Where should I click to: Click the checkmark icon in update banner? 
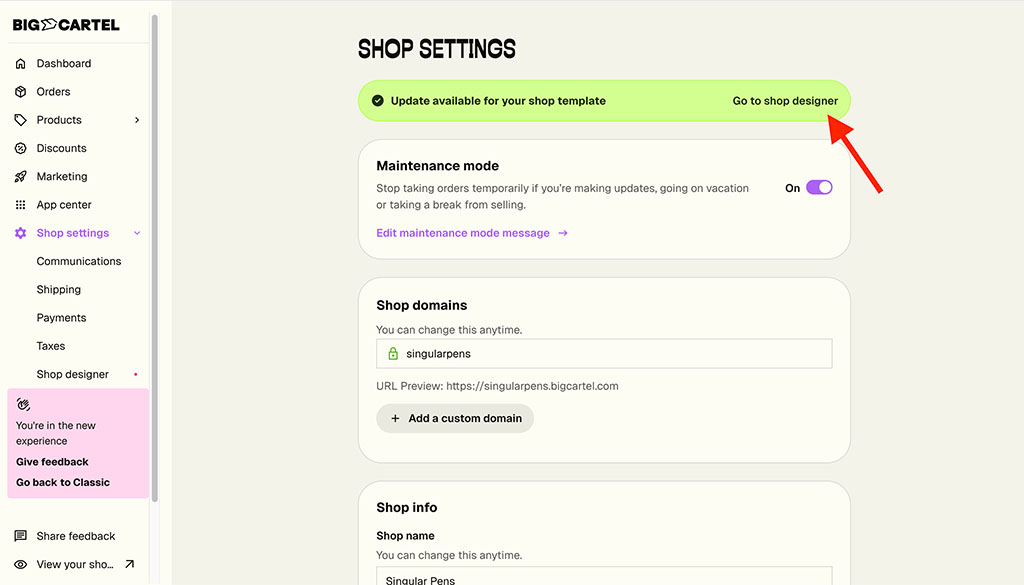coord(377,101)
